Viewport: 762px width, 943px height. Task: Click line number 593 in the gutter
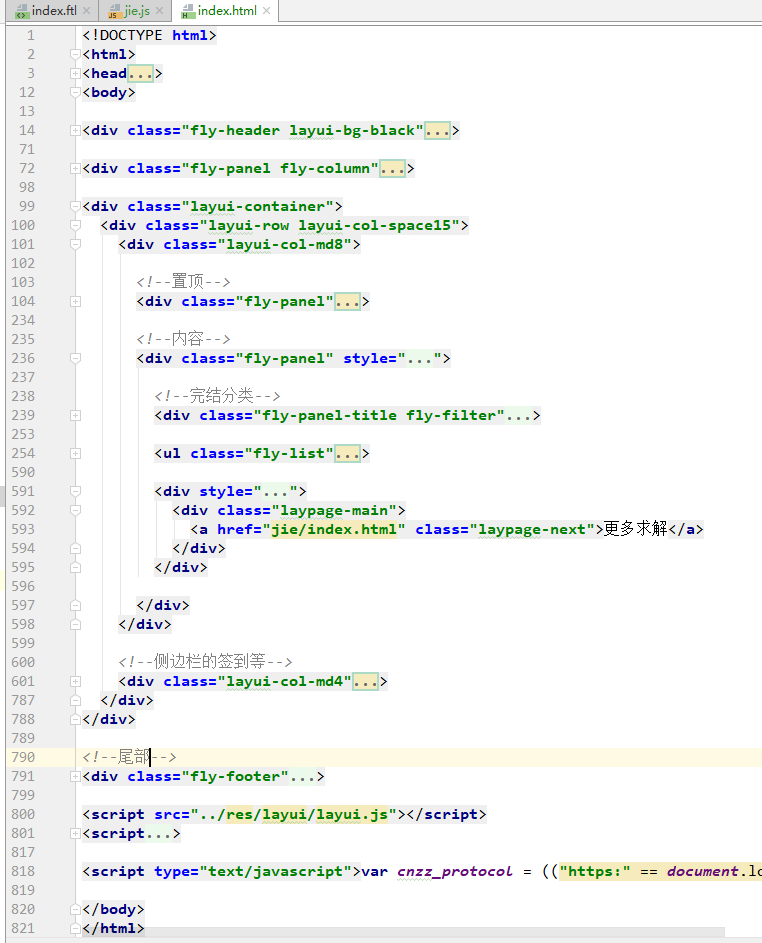click(x=23, y=529)
